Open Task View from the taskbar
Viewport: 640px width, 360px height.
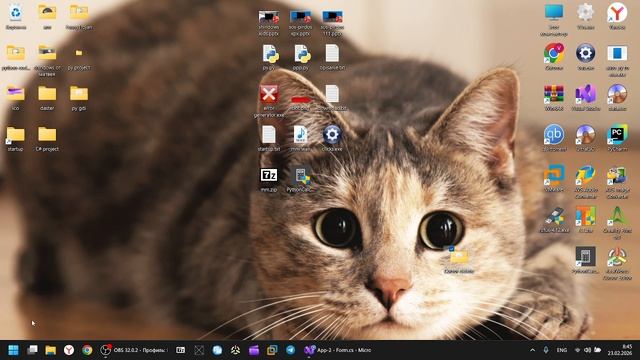pos(32,350)
